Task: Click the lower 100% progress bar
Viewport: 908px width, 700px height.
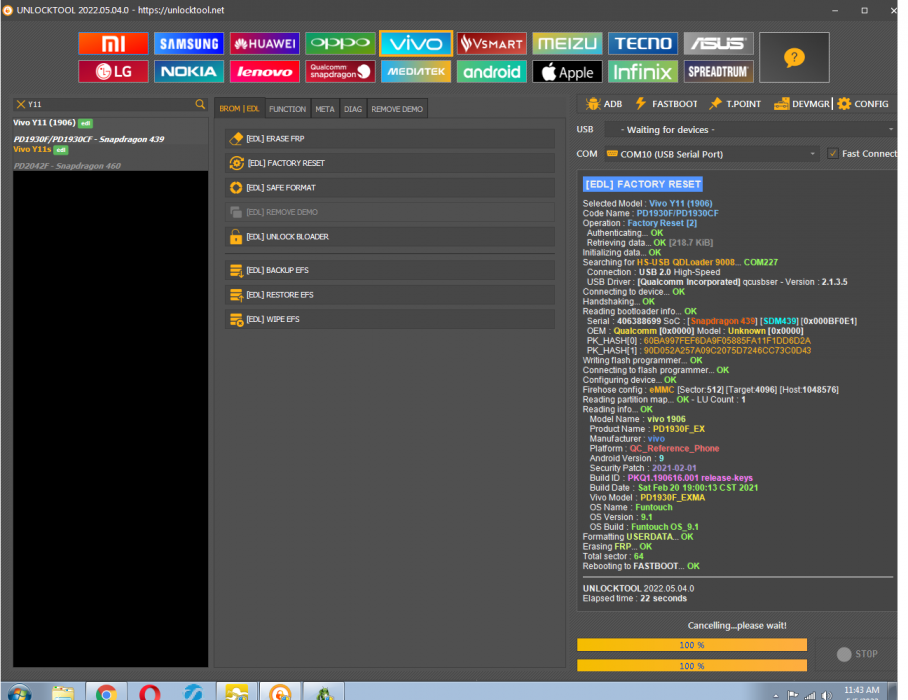Action: click(x=692, y=666)
